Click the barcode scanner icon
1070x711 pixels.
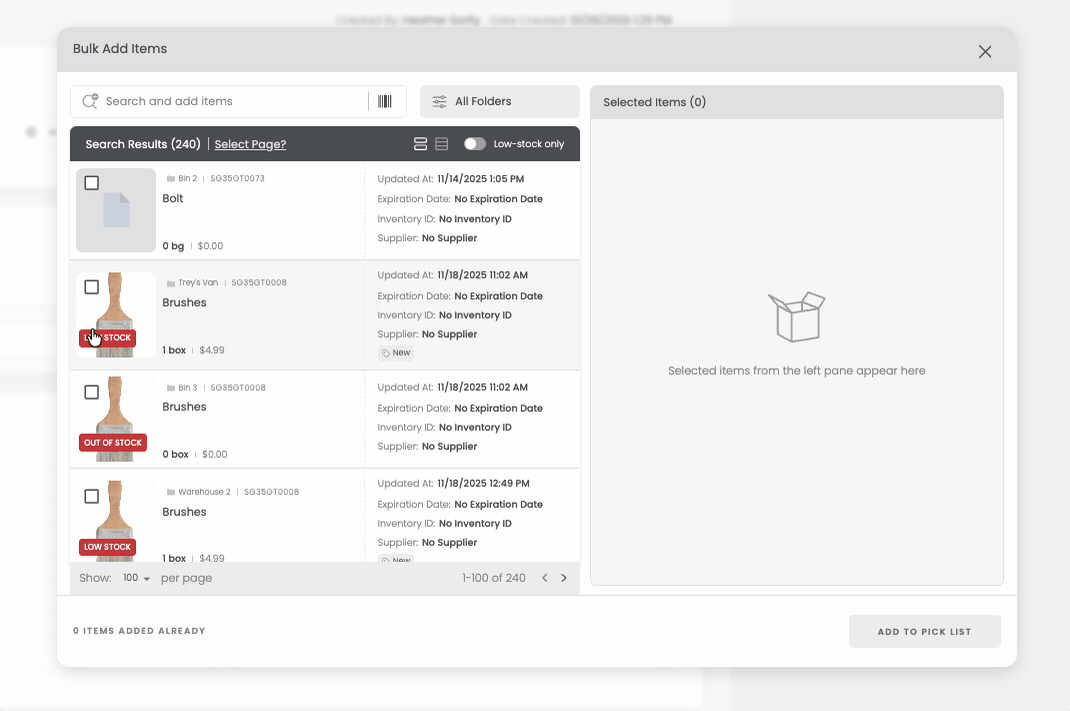tap(385, 101)
